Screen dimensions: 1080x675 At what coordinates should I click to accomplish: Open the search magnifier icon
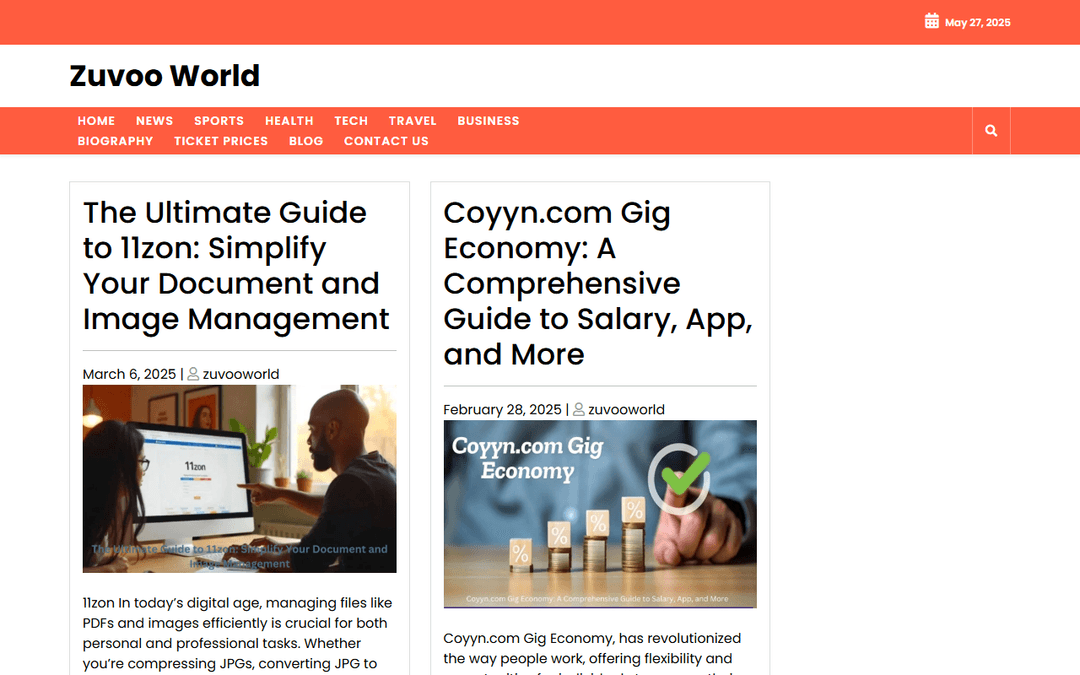[x=990, y=131]
